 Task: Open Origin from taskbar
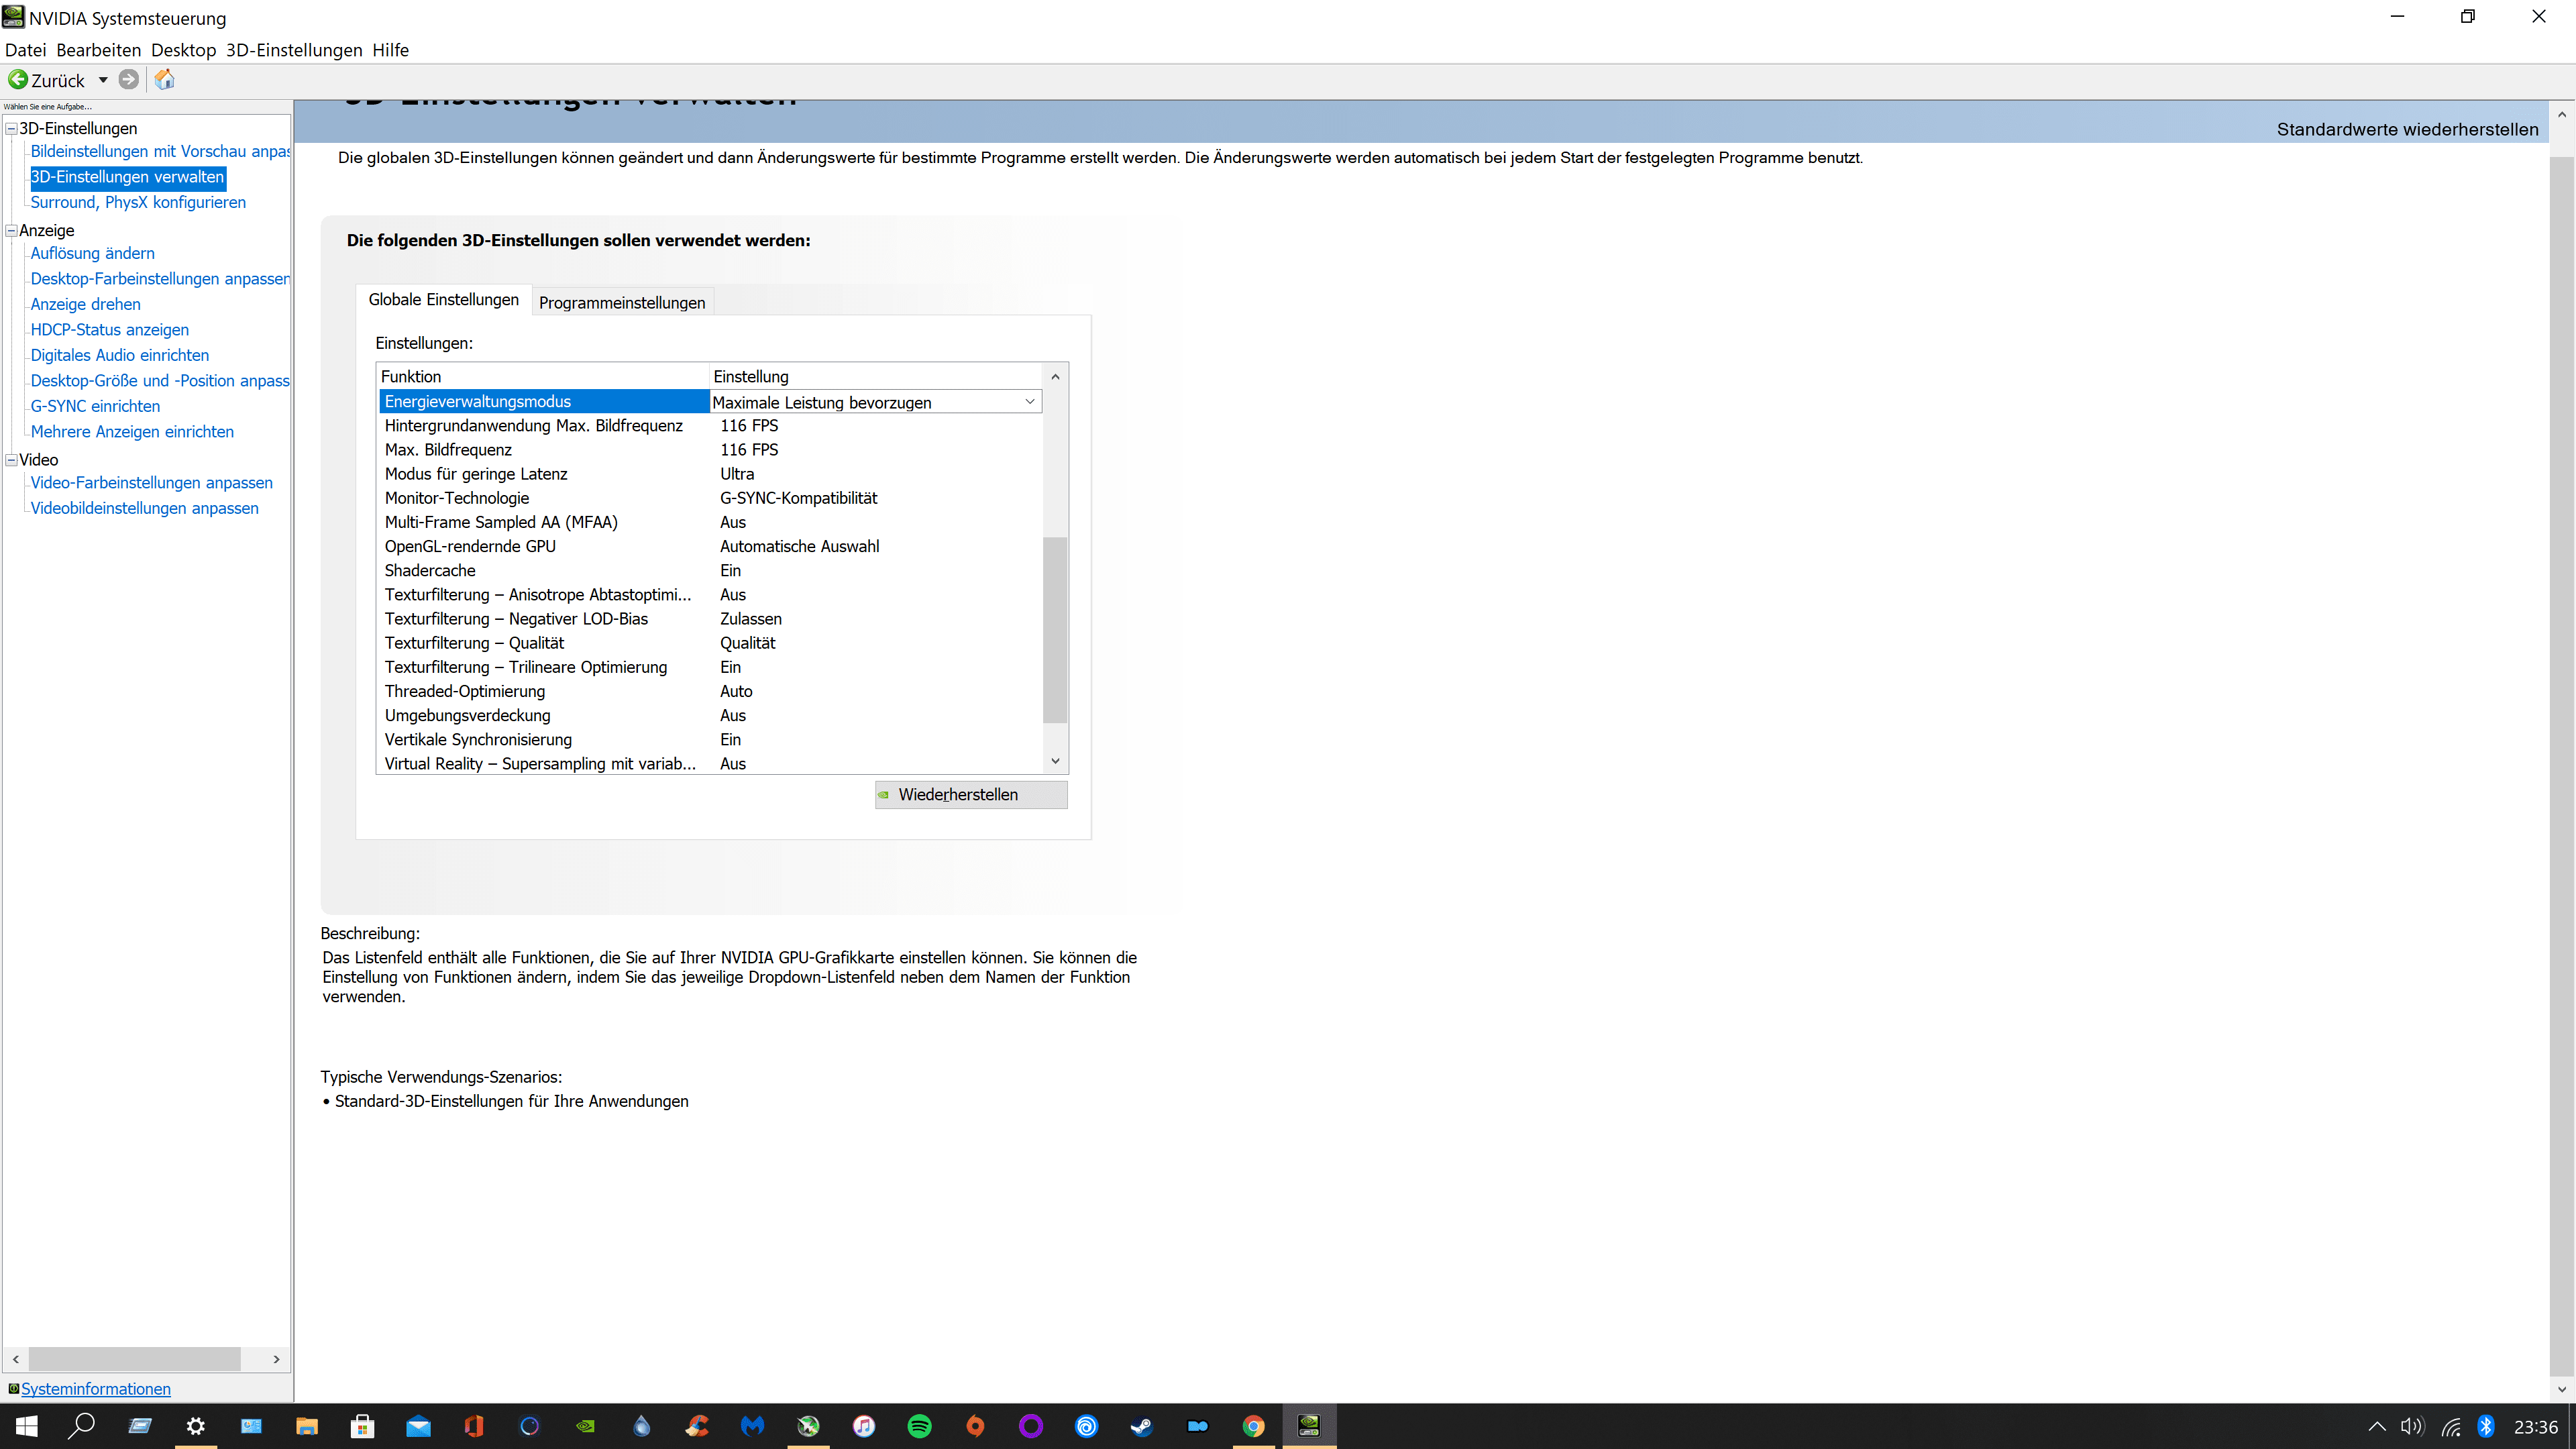tap(975, 1427)
